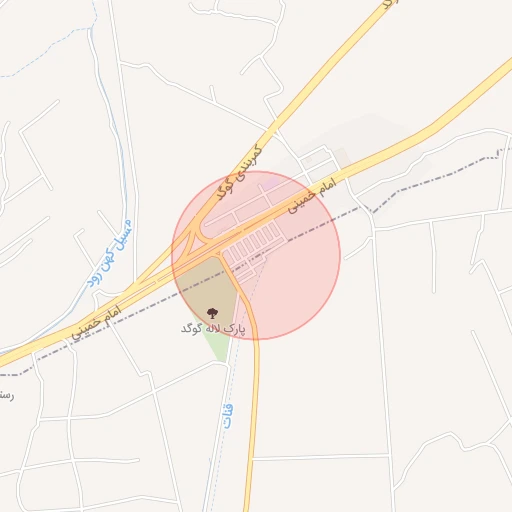Click the tree icon of Laleh Park
The width and height of the screenshot is (512, 512).
(x=212, y=313)
